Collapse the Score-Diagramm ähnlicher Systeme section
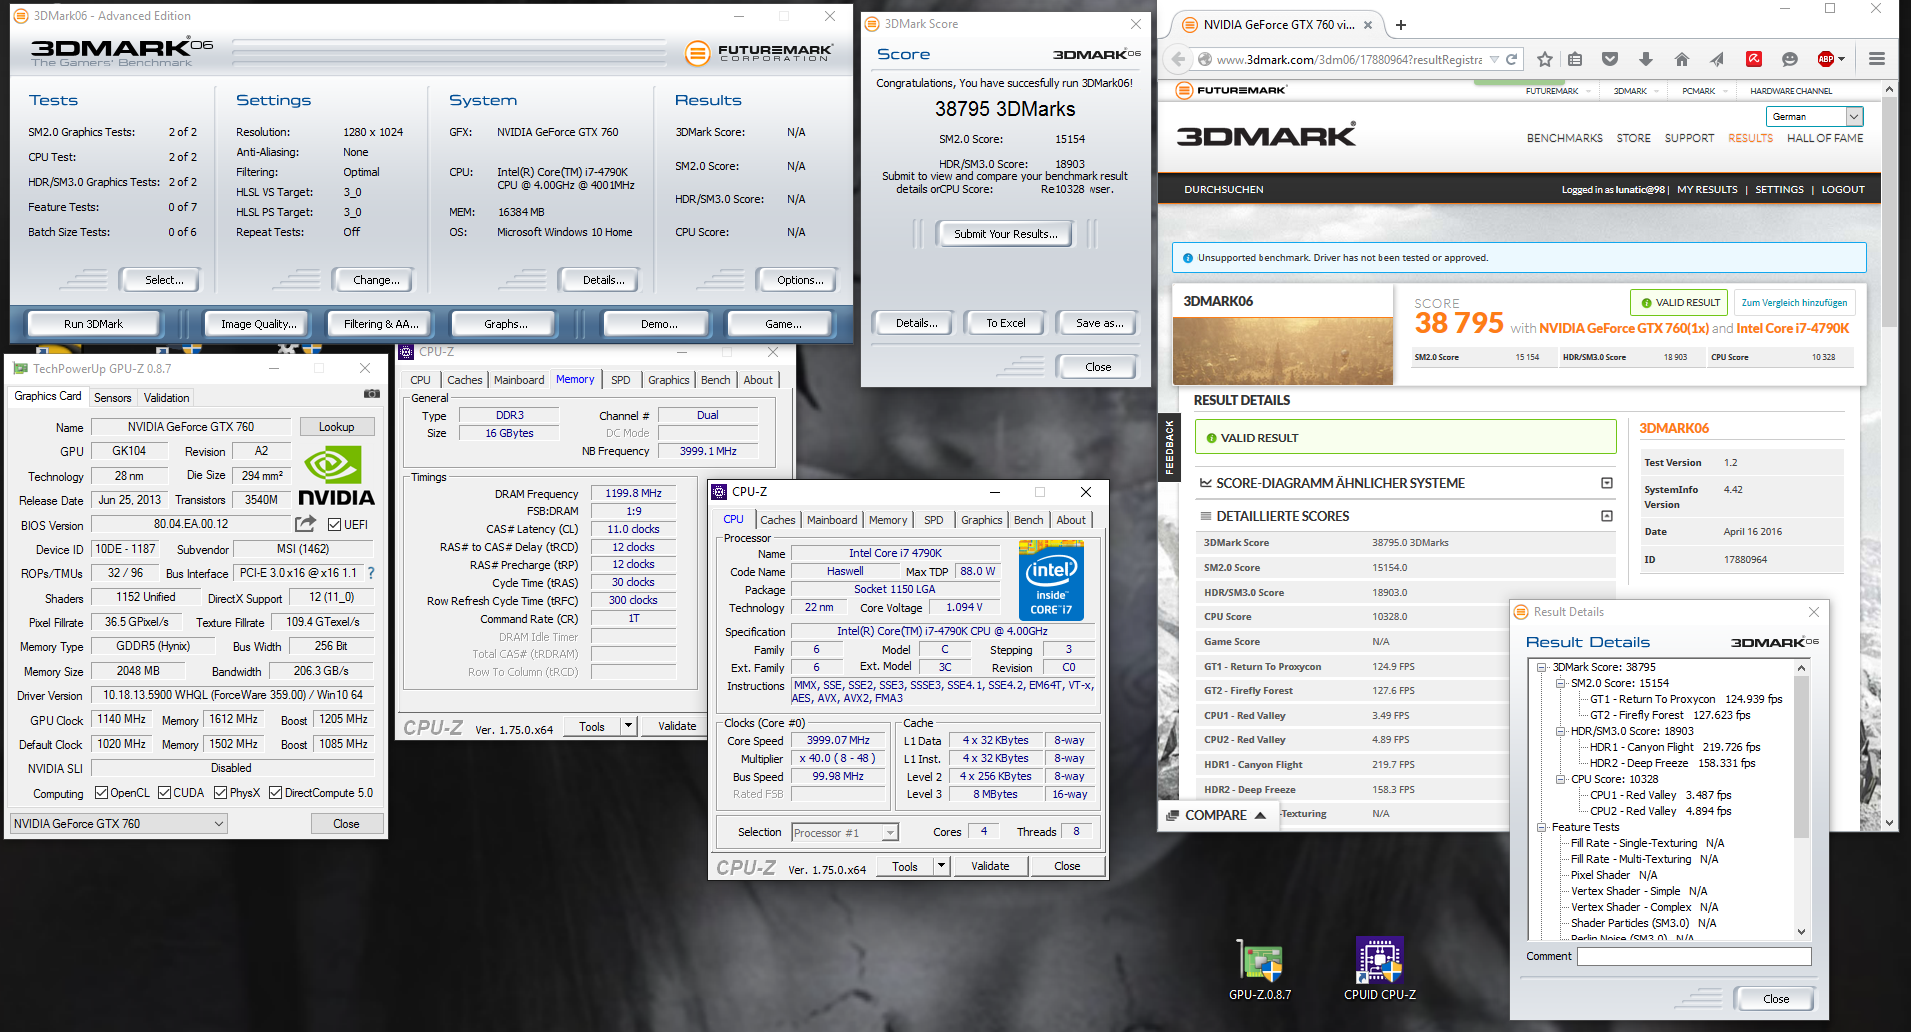Image resolution: width=1911 pixels, height=1032 pixels. [1607, 483]
